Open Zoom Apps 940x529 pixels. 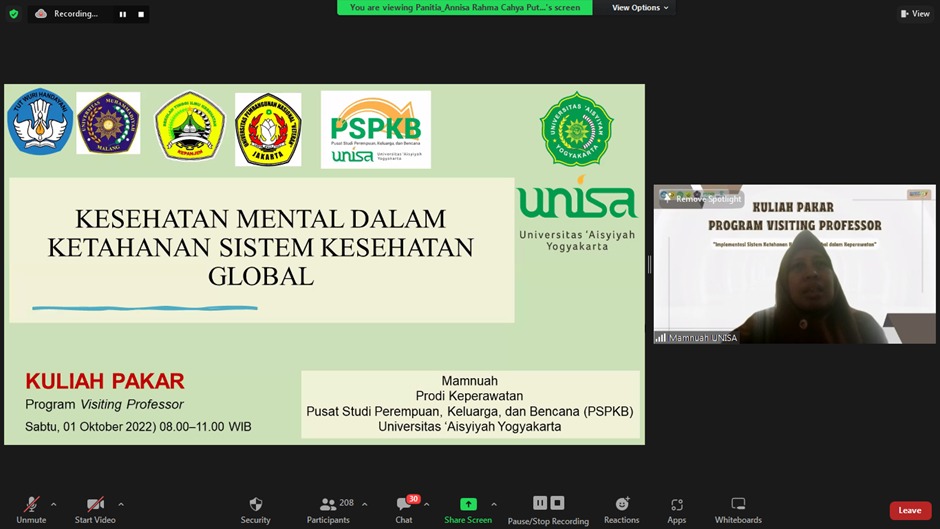point(677,509)
